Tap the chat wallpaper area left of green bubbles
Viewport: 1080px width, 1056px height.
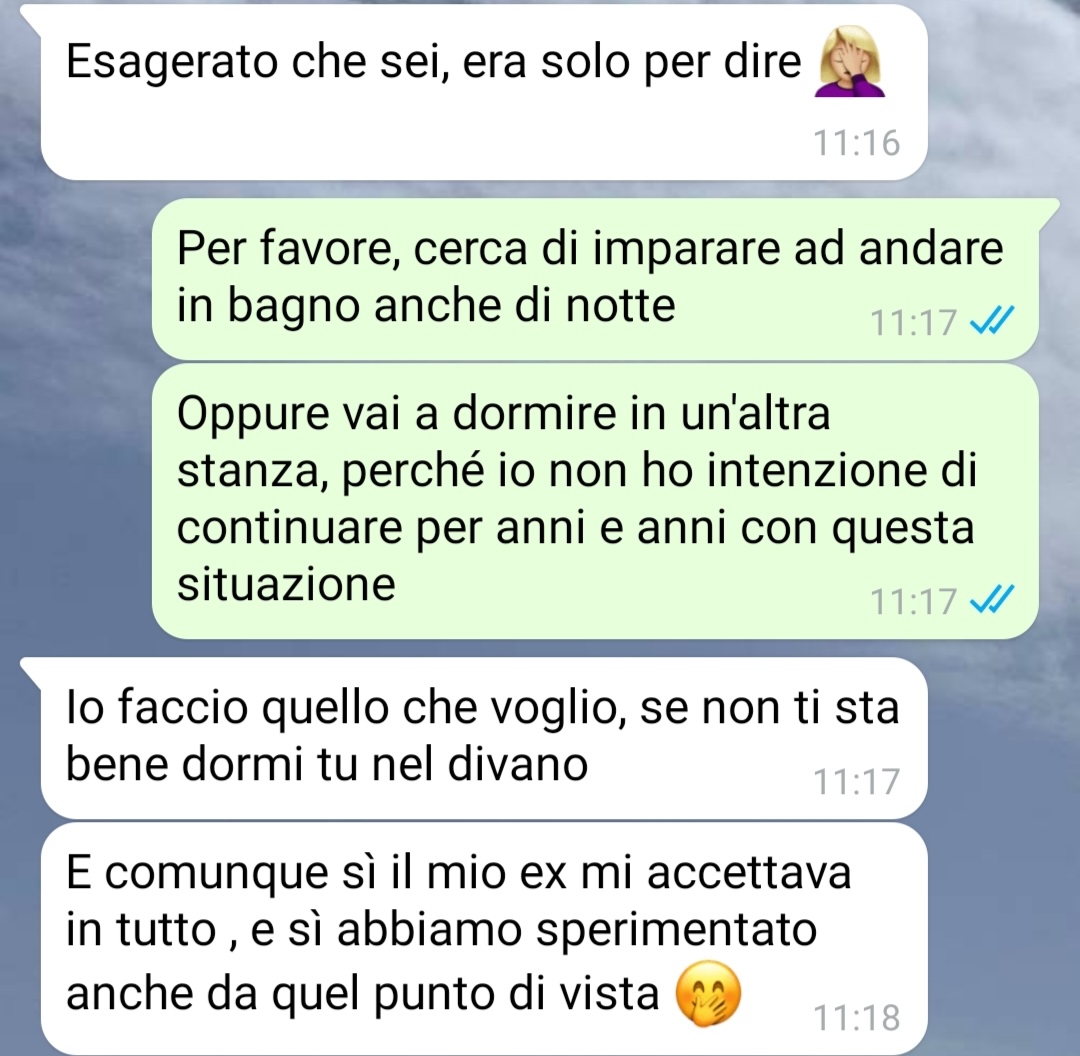(x=76, y=413)
